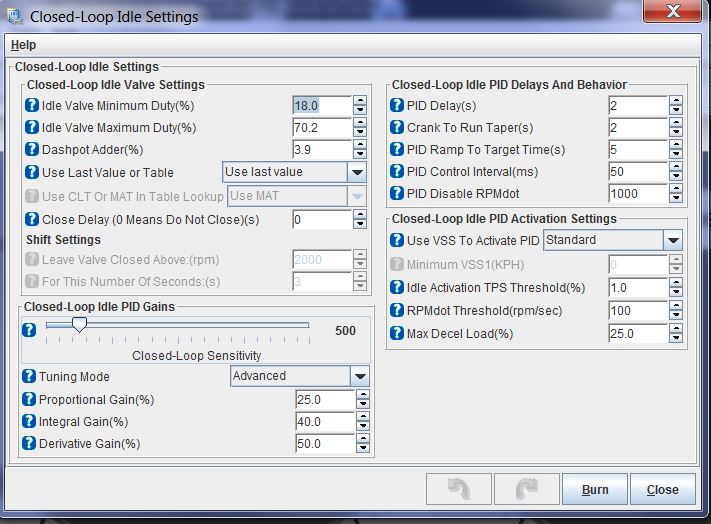711x524 pixels.
Task: Open help for PID Disable RPMdot
Action: coord(397,193)
